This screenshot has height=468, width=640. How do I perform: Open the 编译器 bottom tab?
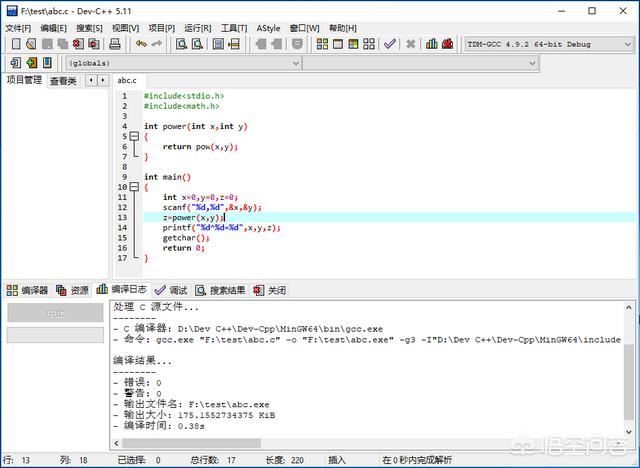27,290
